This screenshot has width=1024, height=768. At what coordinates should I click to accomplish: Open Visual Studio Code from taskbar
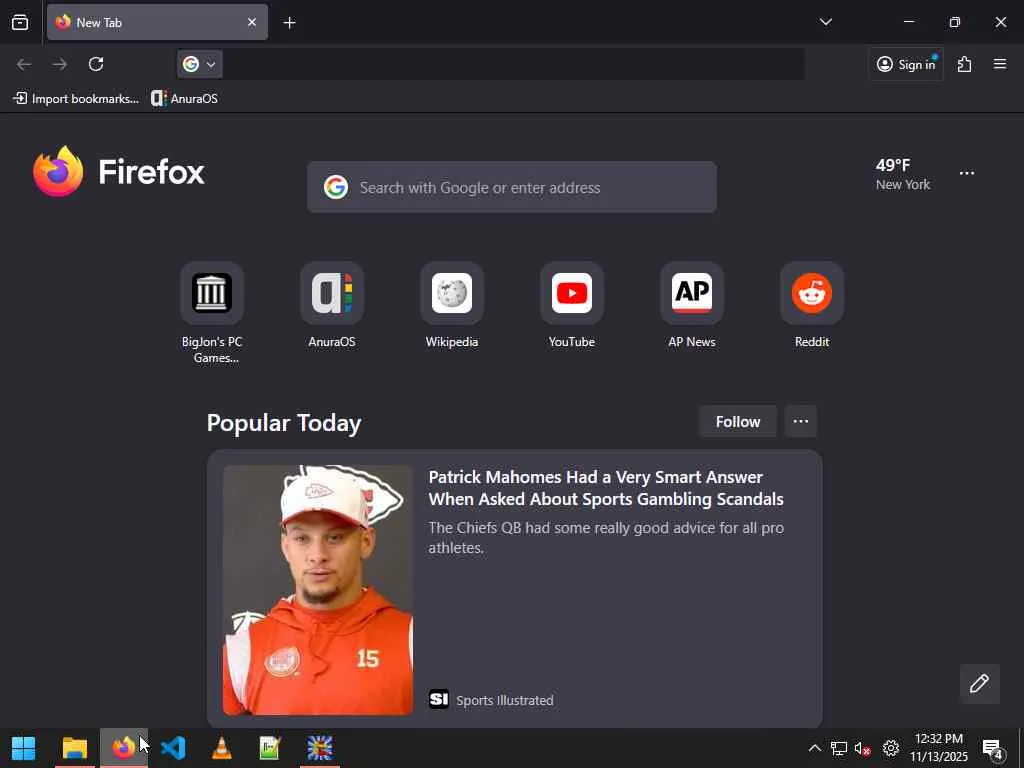173,748
